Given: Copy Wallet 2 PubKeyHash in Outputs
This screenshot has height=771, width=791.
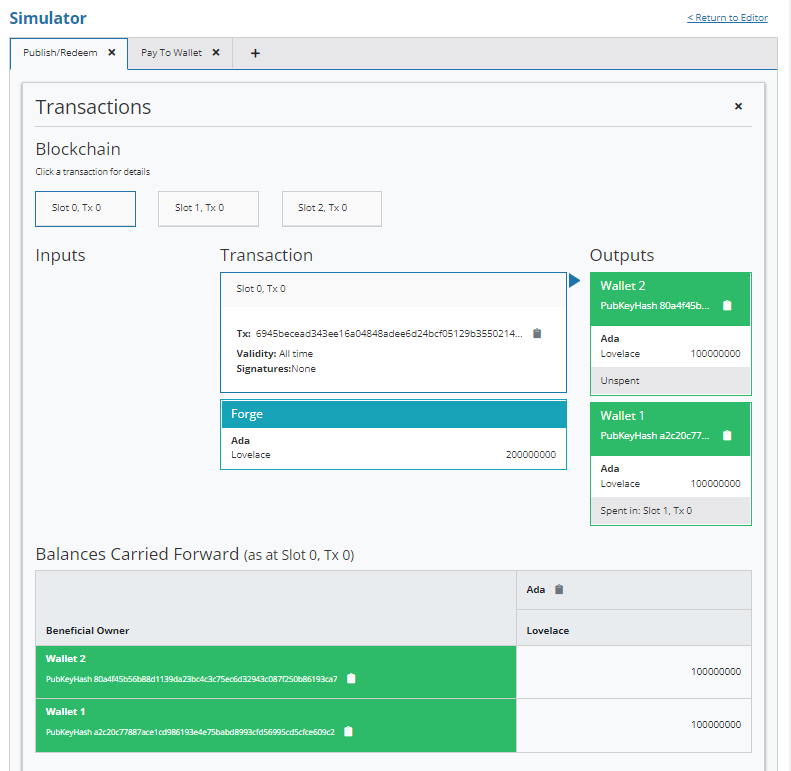Looking at the screenshot, I should (727, 306).
